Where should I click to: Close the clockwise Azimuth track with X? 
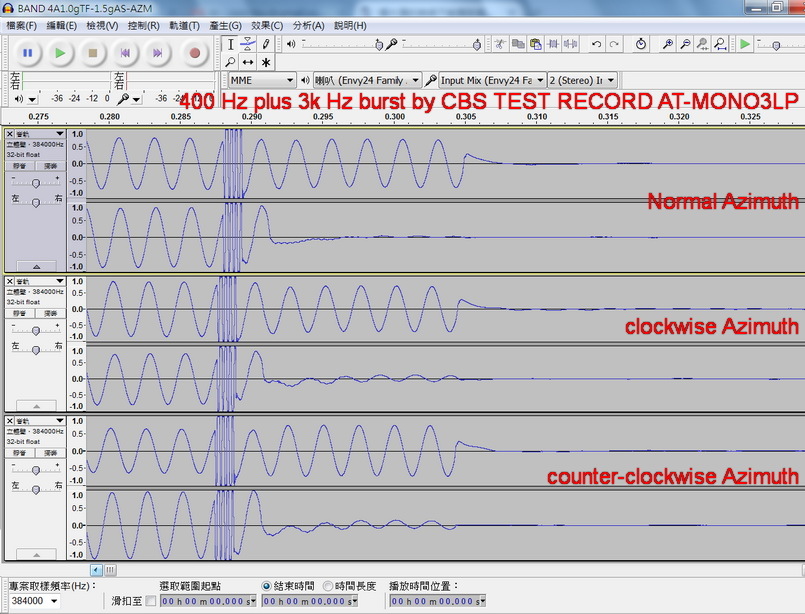tap(10, 281)
